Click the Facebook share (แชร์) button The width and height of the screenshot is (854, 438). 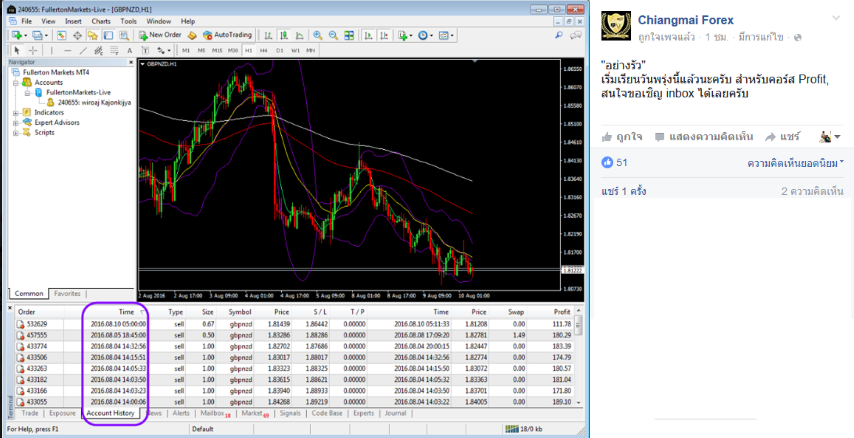click(x=783, y=137)
